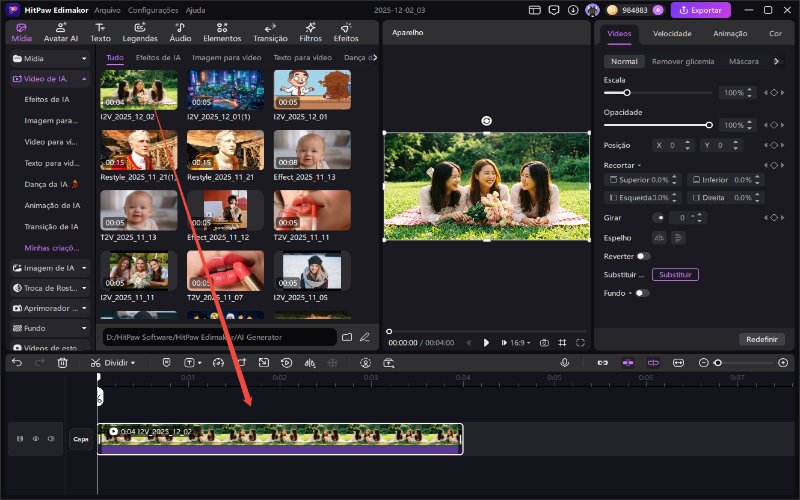This screenshot has width=800, height=500.
Task: Open folder icon next to file path
Action: (x=347, y=337)
